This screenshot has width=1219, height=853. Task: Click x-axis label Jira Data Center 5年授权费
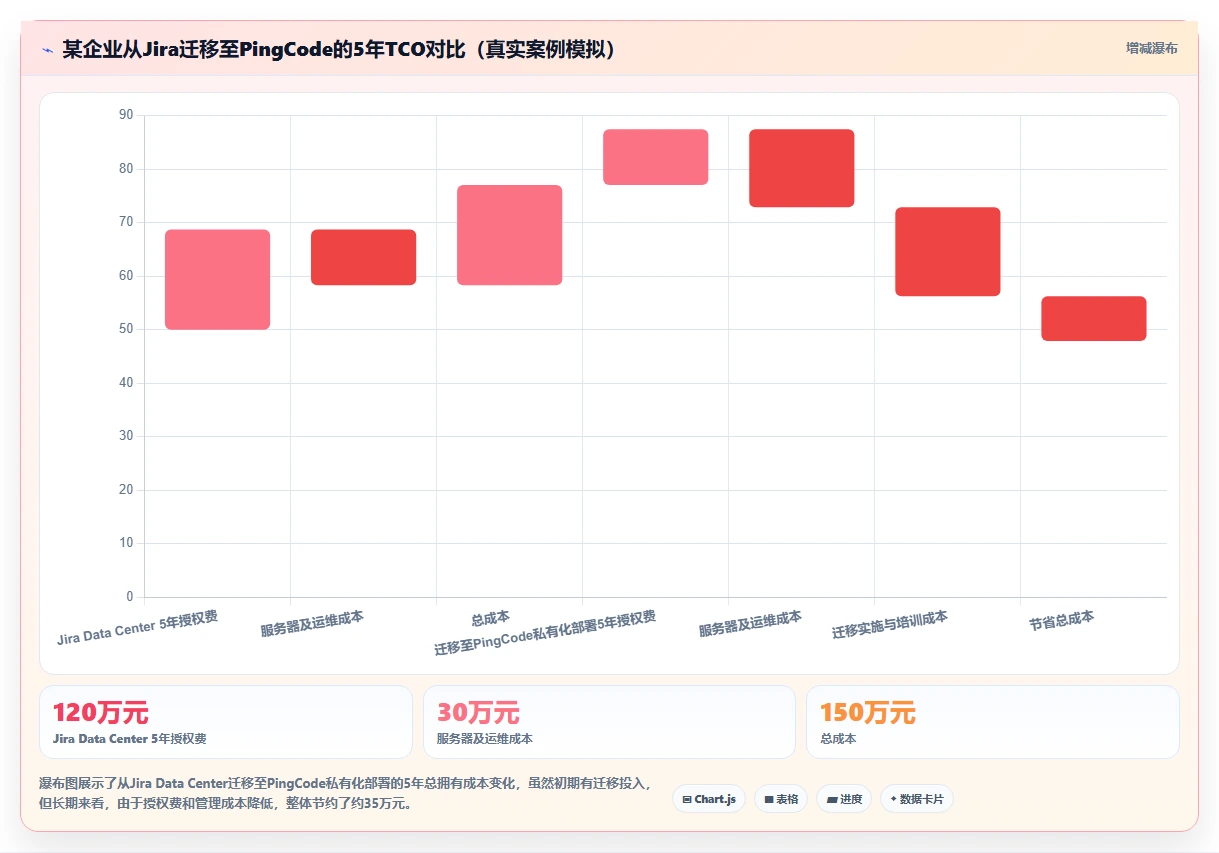[138, 627]
